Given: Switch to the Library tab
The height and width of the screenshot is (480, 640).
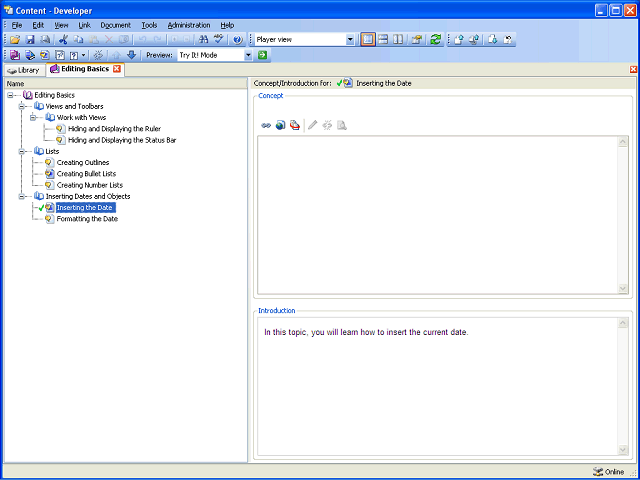Looking at the screenshot, I should point(24,70).
